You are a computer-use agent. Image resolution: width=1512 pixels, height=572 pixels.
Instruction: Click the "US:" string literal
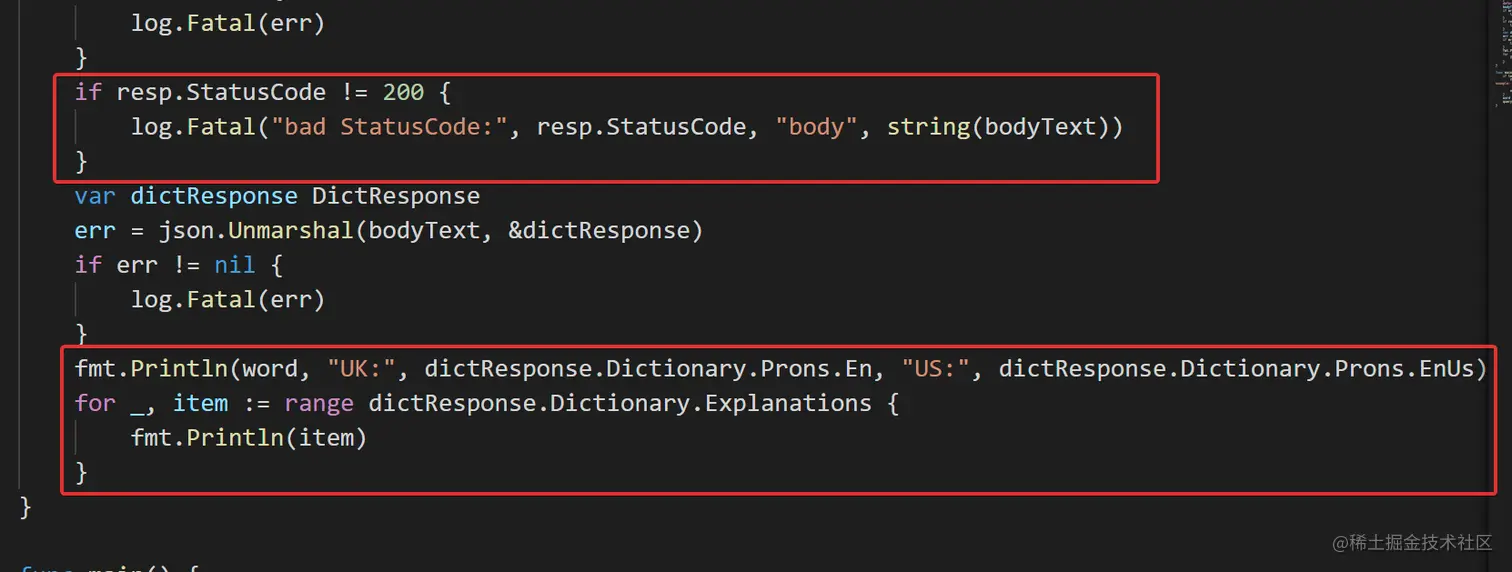click(936, 369)
